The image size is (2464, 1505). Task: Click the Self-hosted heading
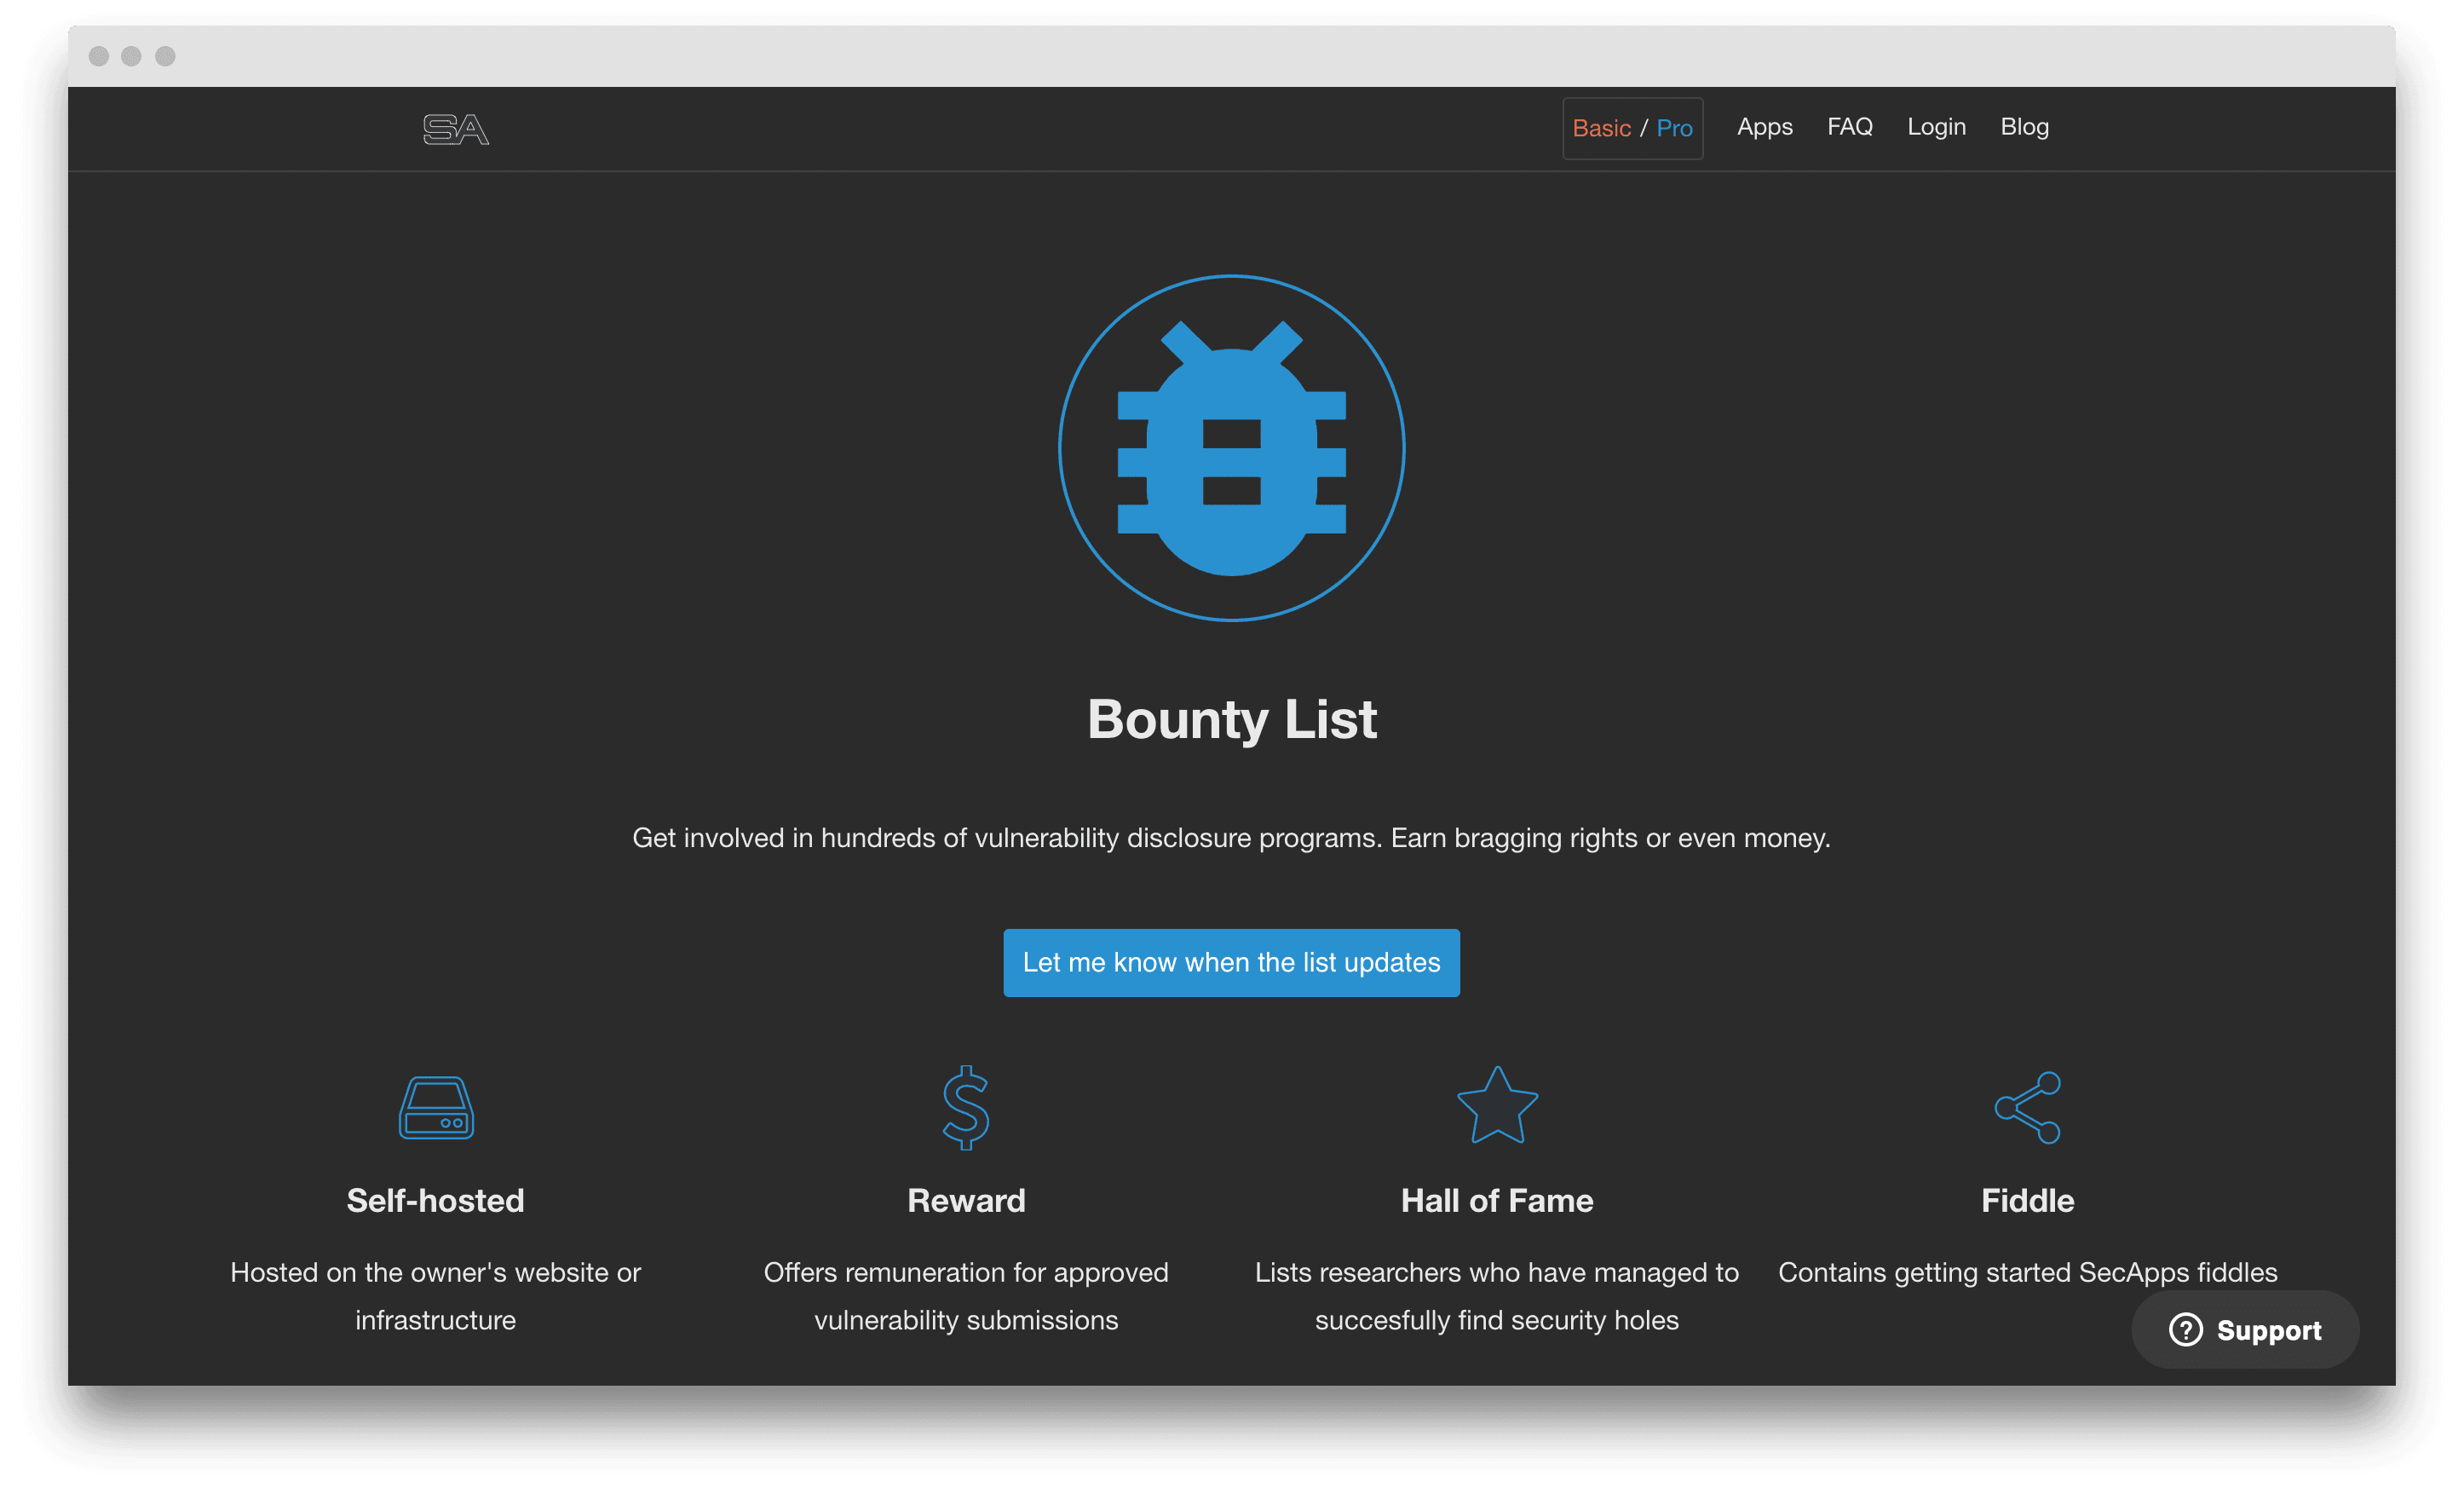pyautogui.click(x=435, y=1200)
